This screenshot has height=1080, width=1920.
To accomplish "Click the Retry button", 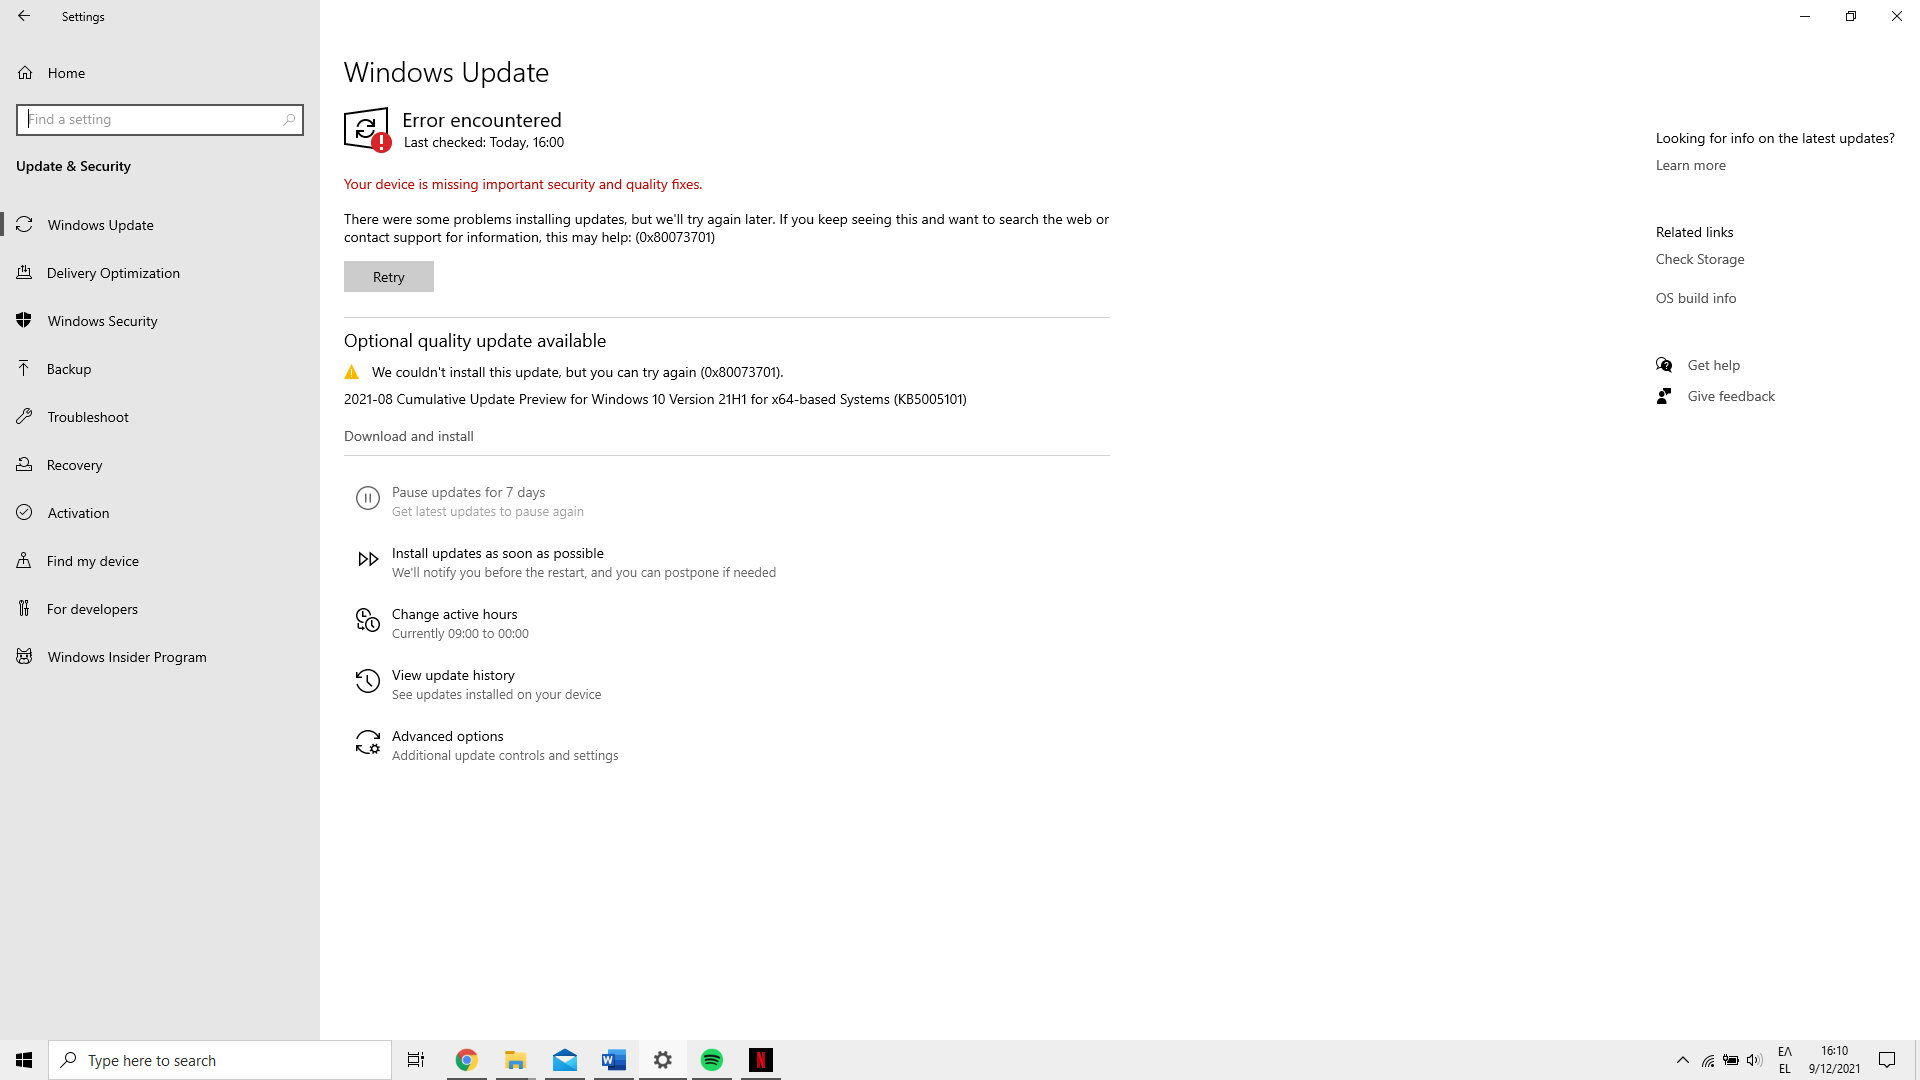I will (x=389, y=277).
